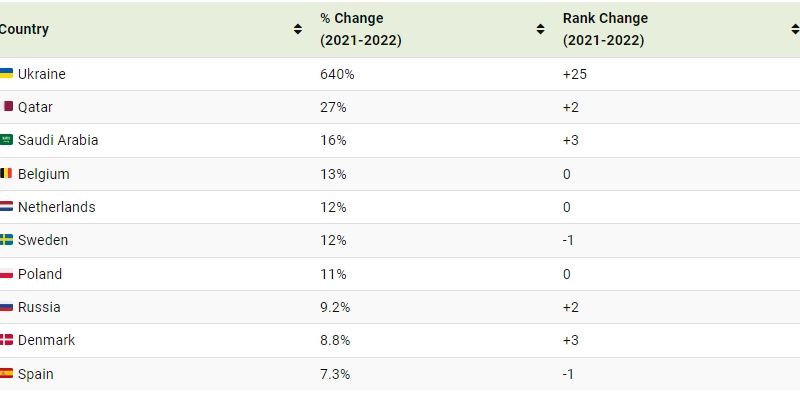Image resolution: width=800 pixels, height=400 pixels.
Task: Select Ukraine's 640% change cell
Action: [x=337, y=74]
